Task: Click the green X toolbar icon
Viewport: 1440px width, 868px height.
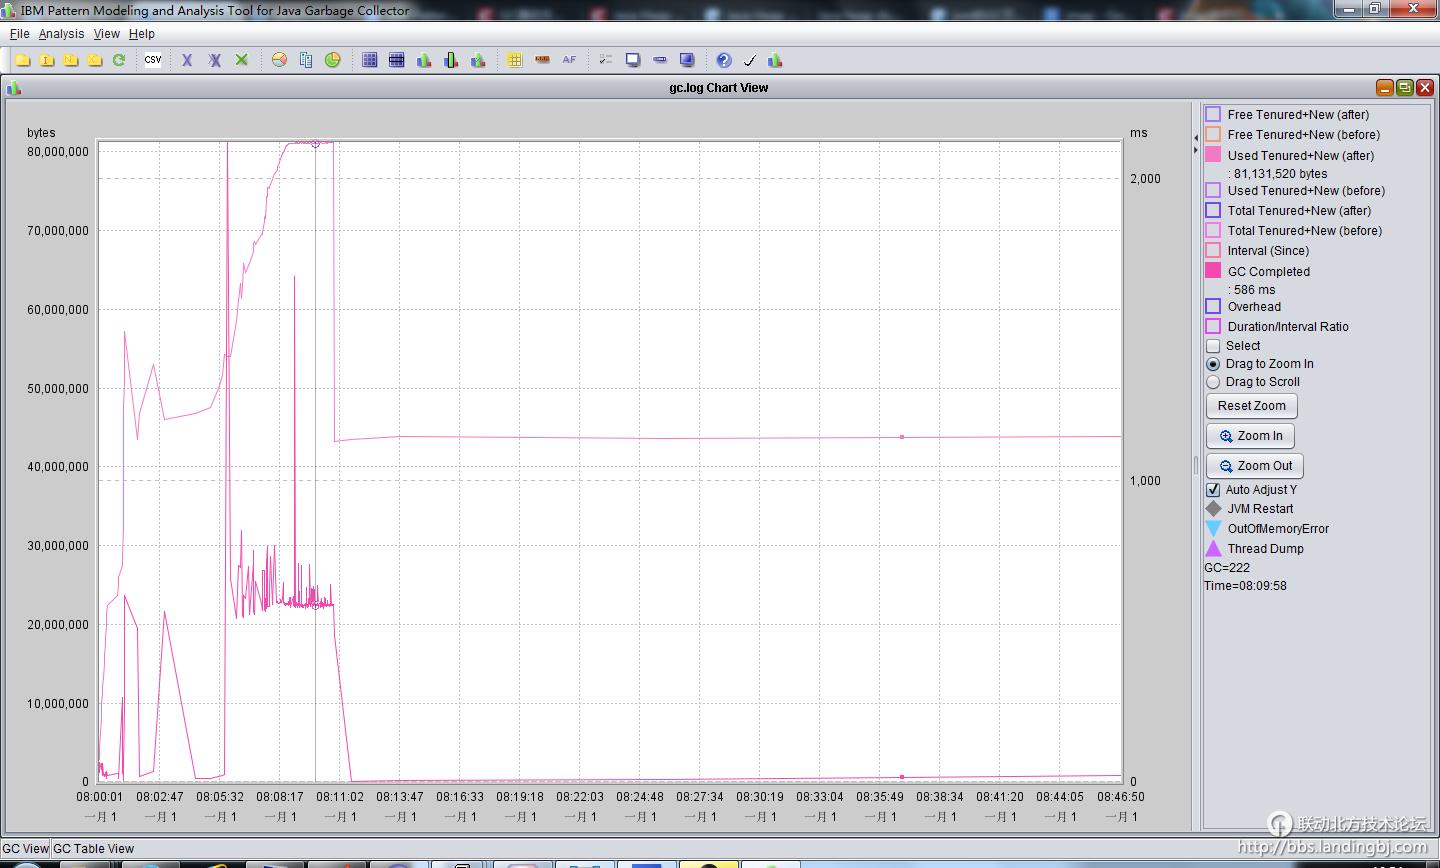Action: [x=241, y=60]
